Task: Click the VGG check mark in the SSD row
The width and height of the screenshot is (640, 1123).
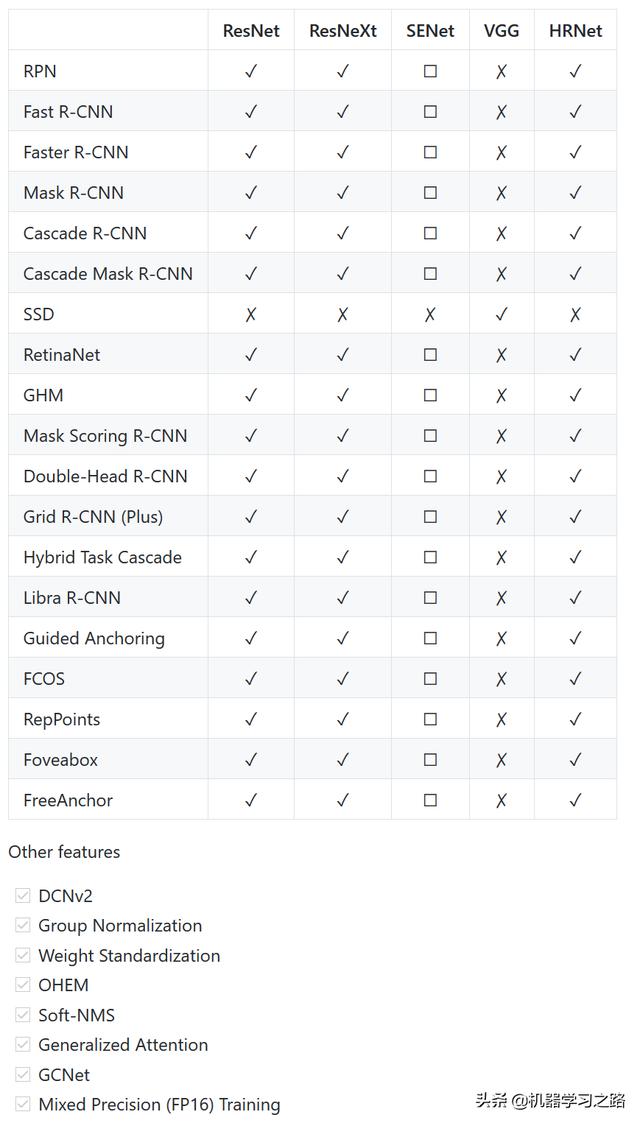Action: (501, 314)
